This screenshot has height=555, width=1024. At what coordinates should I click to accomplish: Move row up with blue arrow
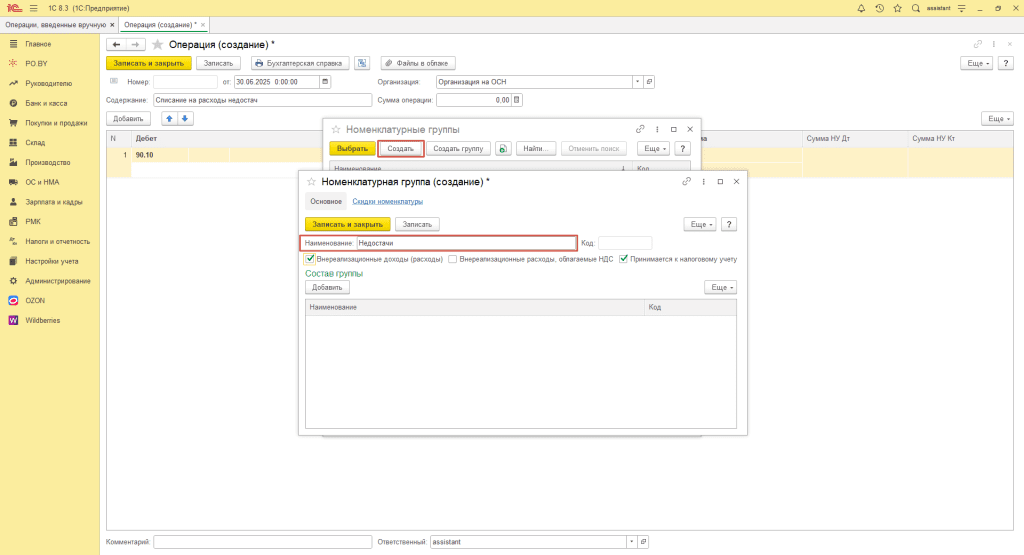pos(169,118)
